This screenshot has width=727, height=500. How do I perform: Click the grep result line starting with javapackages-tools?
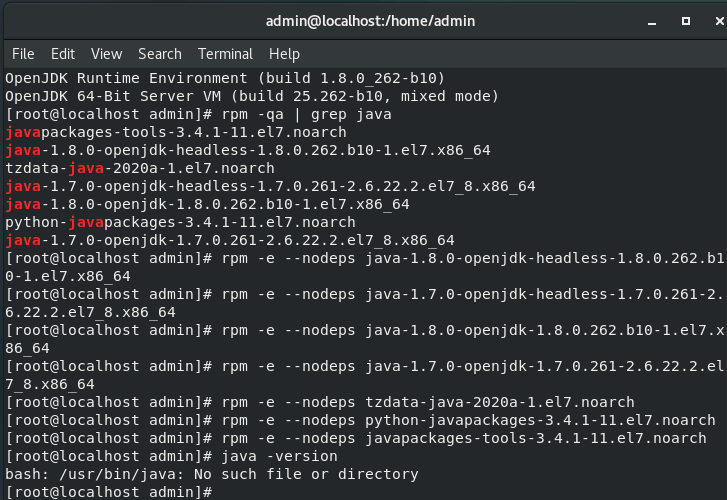[176, 132]
